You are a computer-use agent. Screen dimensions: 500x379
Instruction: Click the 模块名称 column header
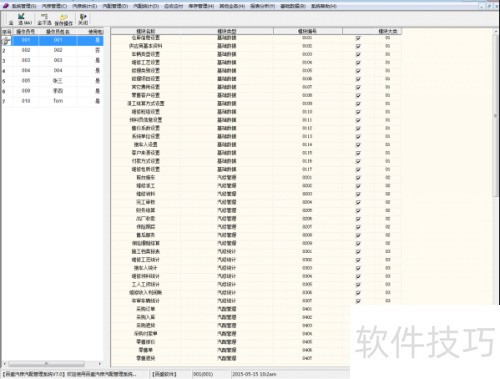tap(146, 31)
